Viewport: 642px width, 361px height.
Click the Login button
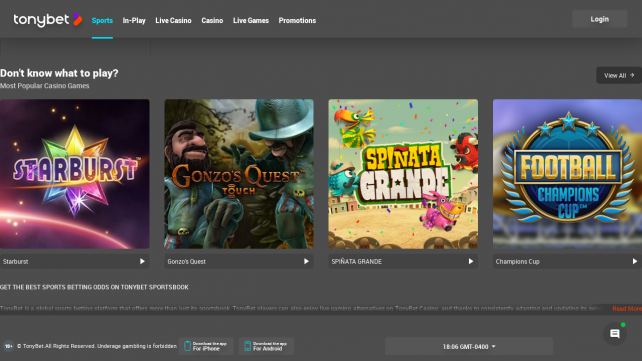(x=599, y=19)
